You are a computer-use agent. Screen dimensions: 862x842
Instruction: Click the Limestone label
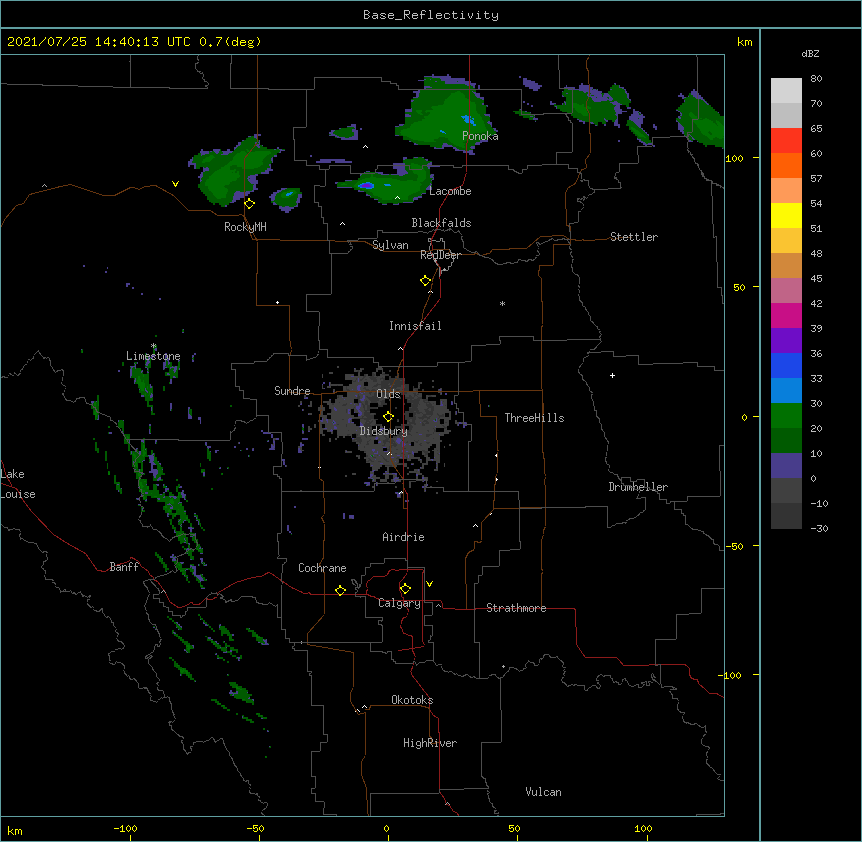[x=153, y=356]
